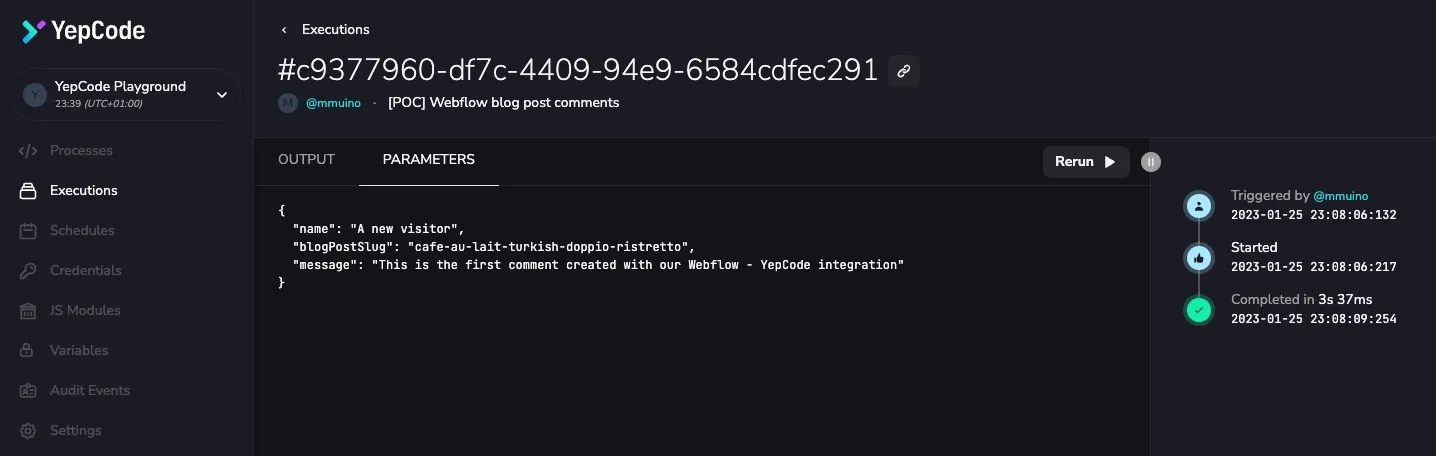
Task: Open the @mmuino link under Triggered by
Action: coord(1340,196)
